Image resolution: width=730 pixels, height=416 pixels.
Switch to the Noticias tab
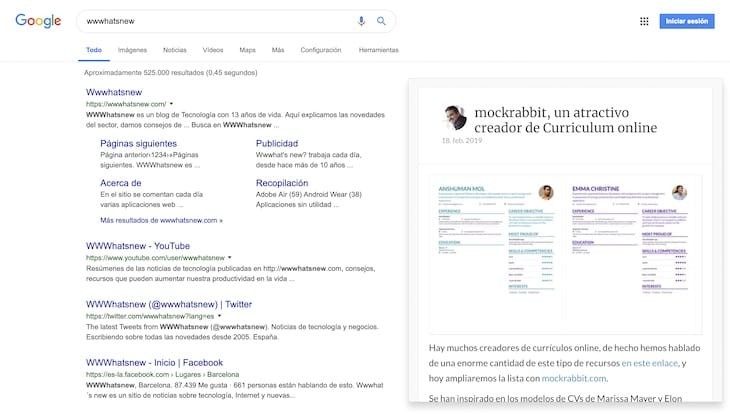coord(175,50)
